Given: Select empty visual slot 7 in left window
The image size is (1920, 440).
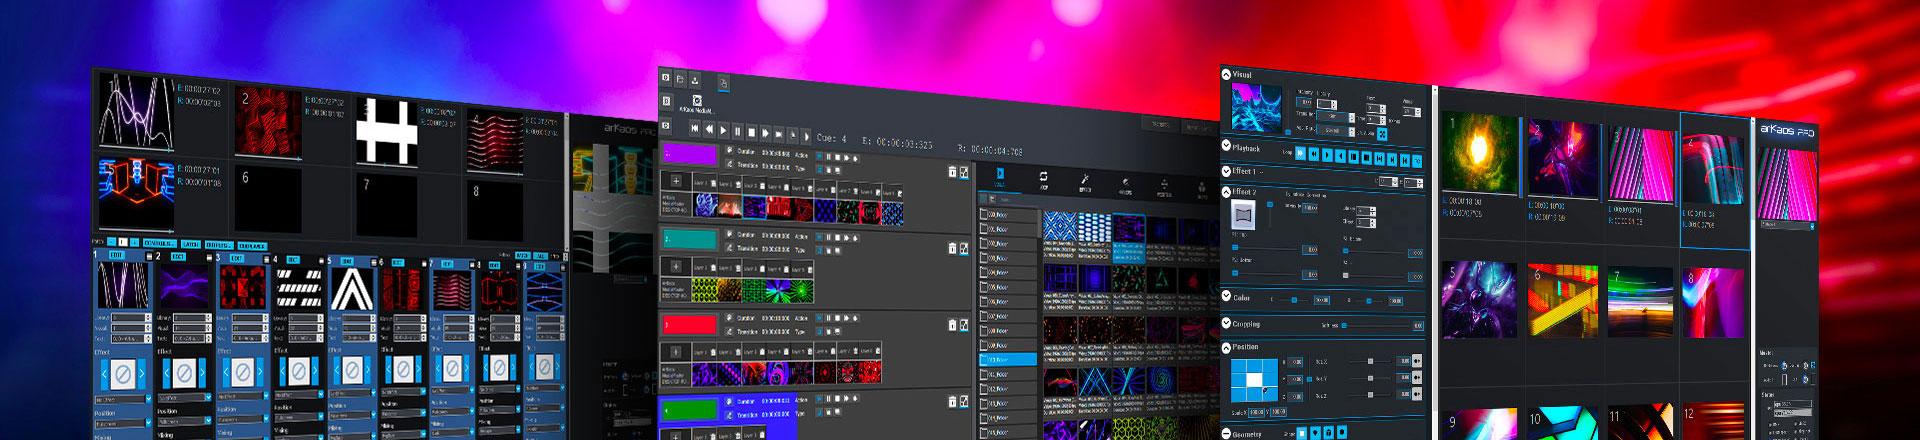Looking at the screenshot, I should click(387, 204).
